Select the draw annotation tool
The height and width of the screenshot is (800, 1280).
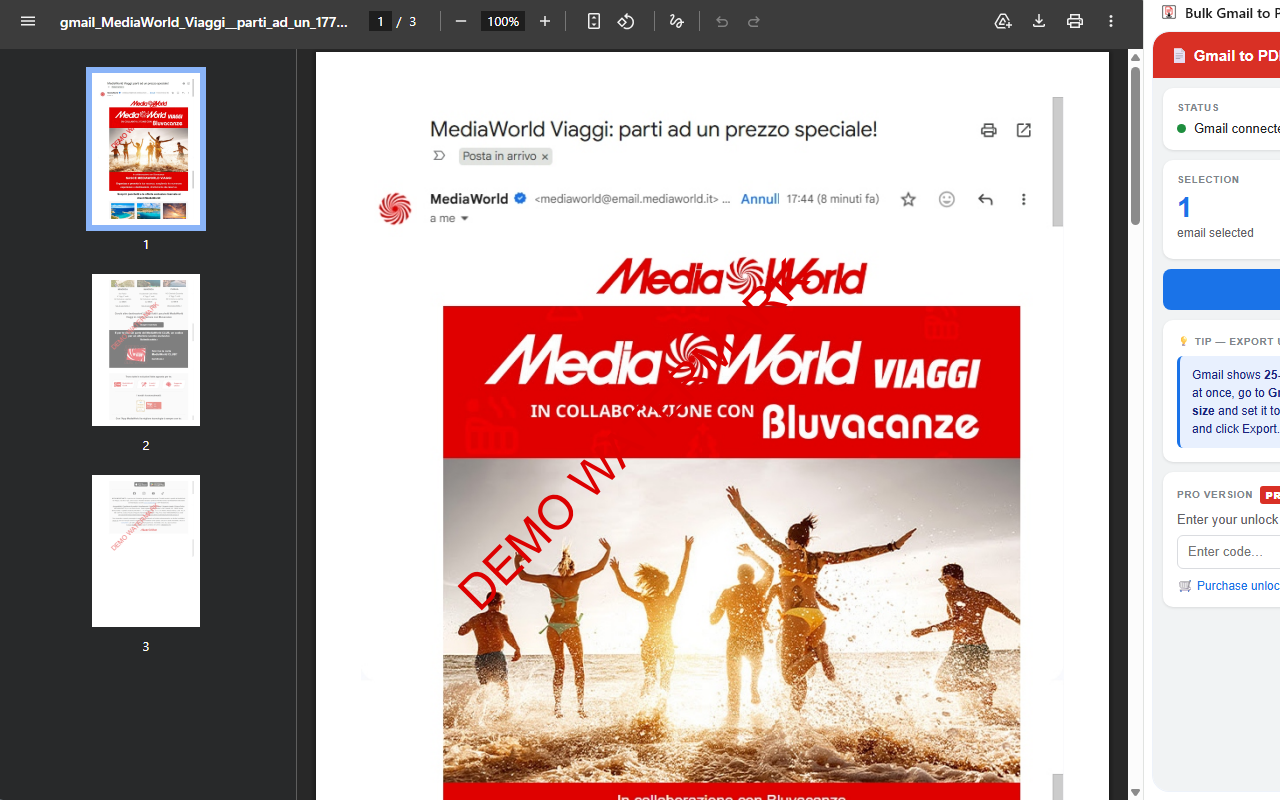tap(677, 21)
